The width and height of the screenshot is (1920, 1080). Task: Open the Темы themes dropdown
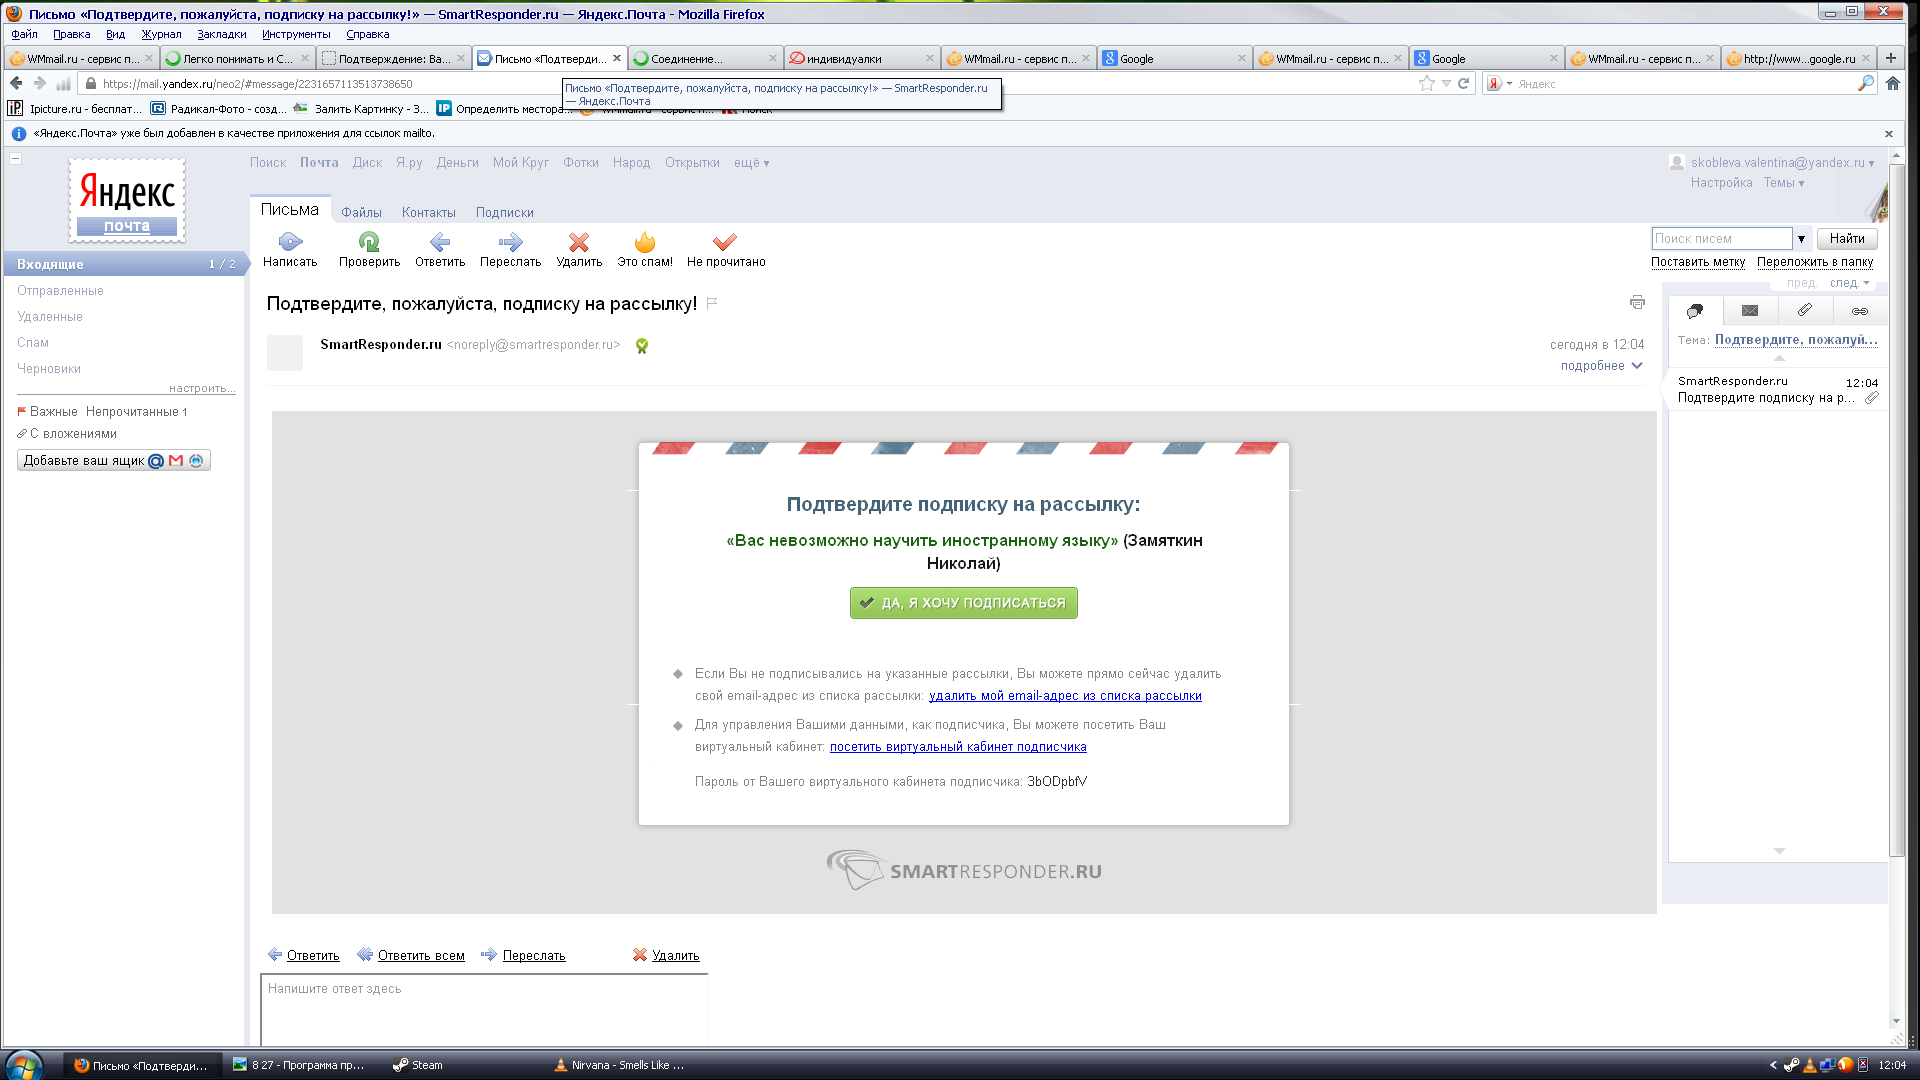1784,183
